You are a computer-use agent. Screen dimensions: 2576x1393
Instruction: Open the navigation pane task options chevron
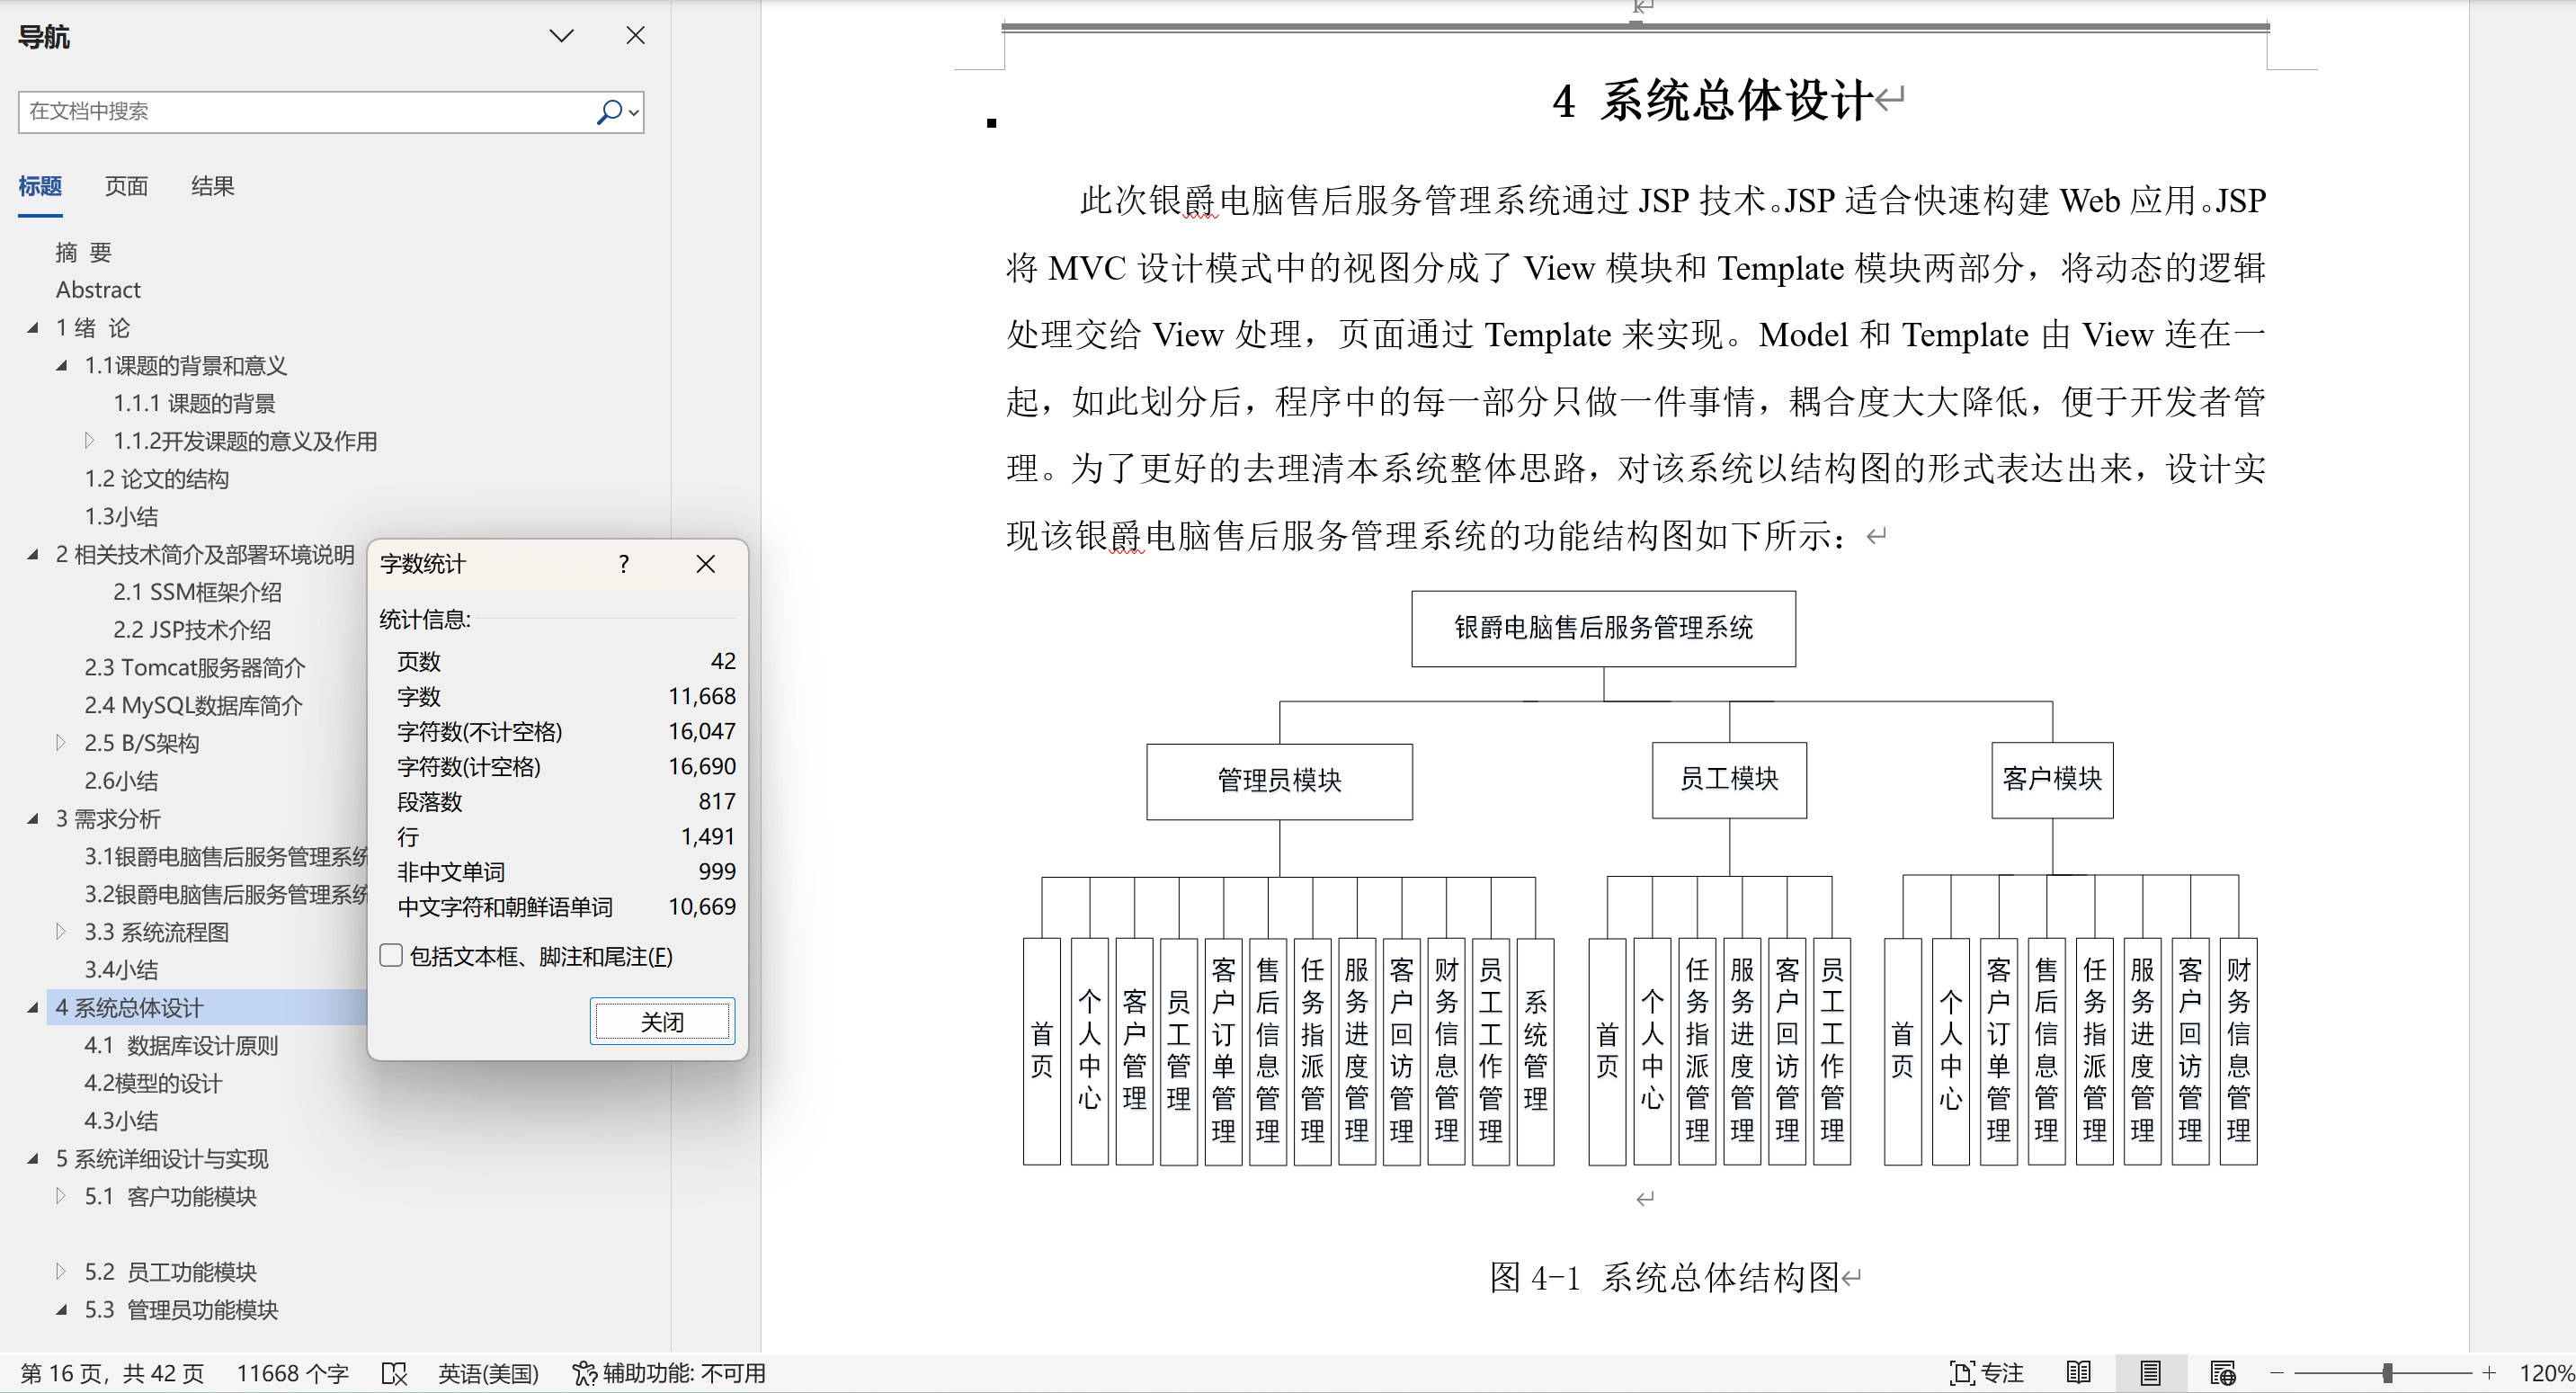click(x=562, y=36)
